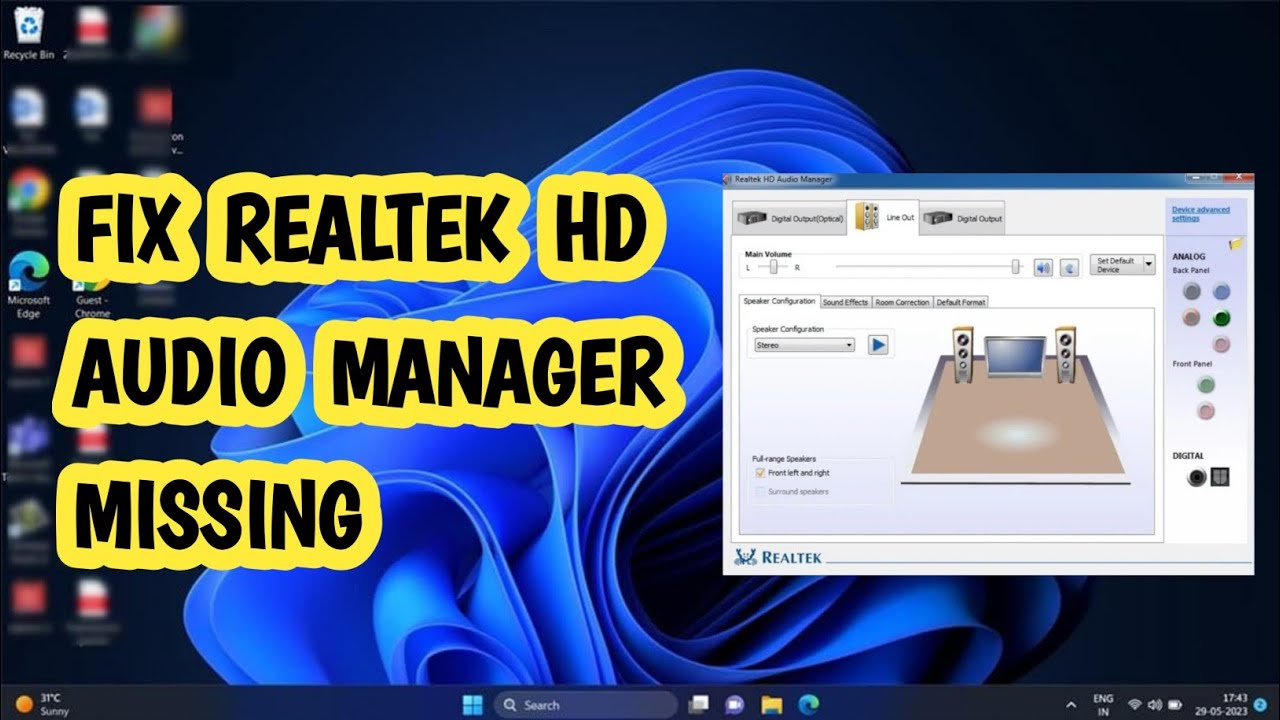Open the Stereo speaker configuration dropdown
Screen dimensions: 1280x720
pyautogui.click(x=805, y=345)
